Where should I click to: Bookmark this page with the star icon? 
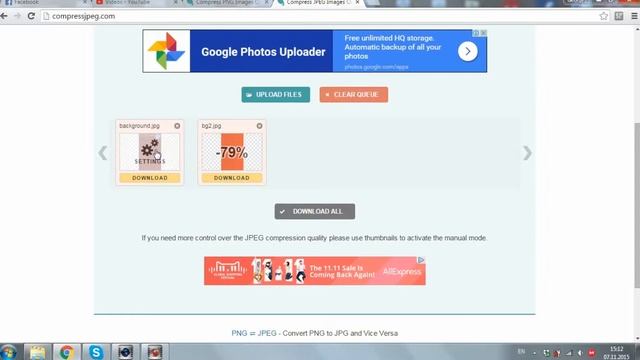604,16
